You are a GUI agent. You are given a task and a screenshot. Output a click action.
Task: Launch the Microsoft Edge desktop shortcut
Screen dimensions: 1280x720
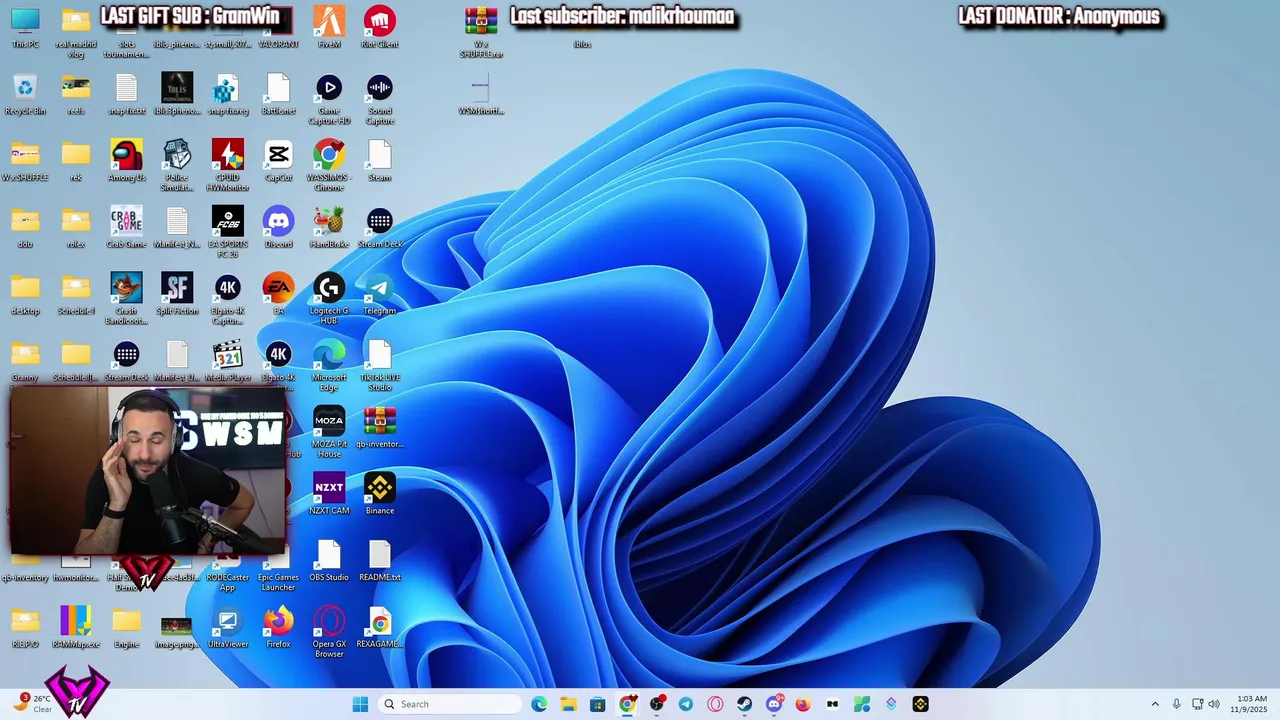click(x=329, y=365)
